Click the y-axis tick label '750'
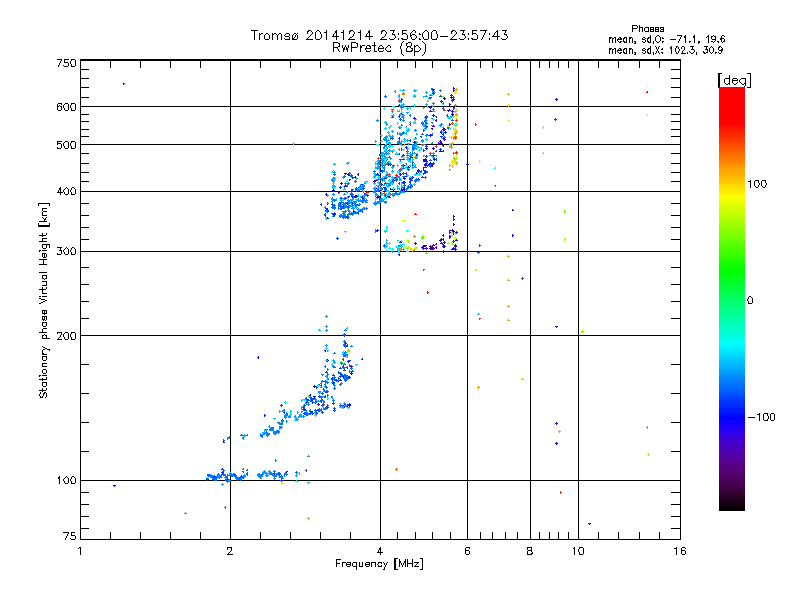The width and height of the screenshot is (800, 600). pos(66,63)
